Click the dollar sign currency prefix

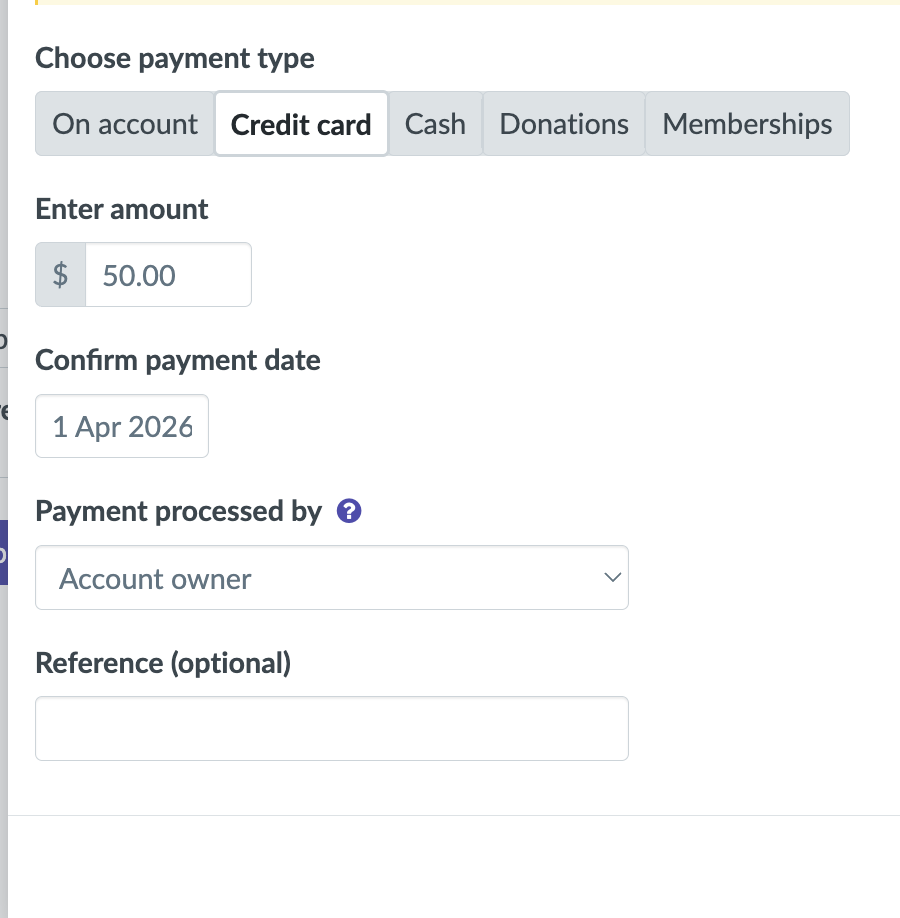pos(61,275)
